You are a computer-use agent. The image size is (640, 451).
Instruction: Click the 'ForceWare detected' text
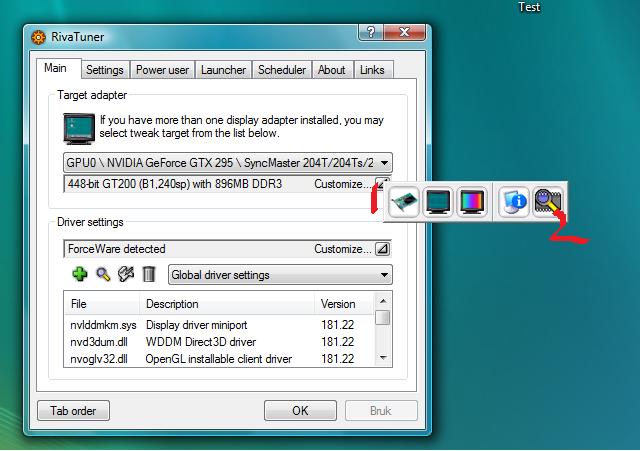pyautogui.click(x=116, y=249)
